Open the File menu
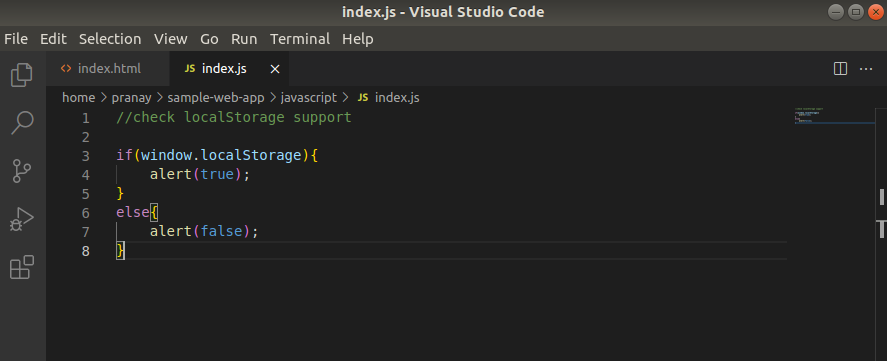 16,39
